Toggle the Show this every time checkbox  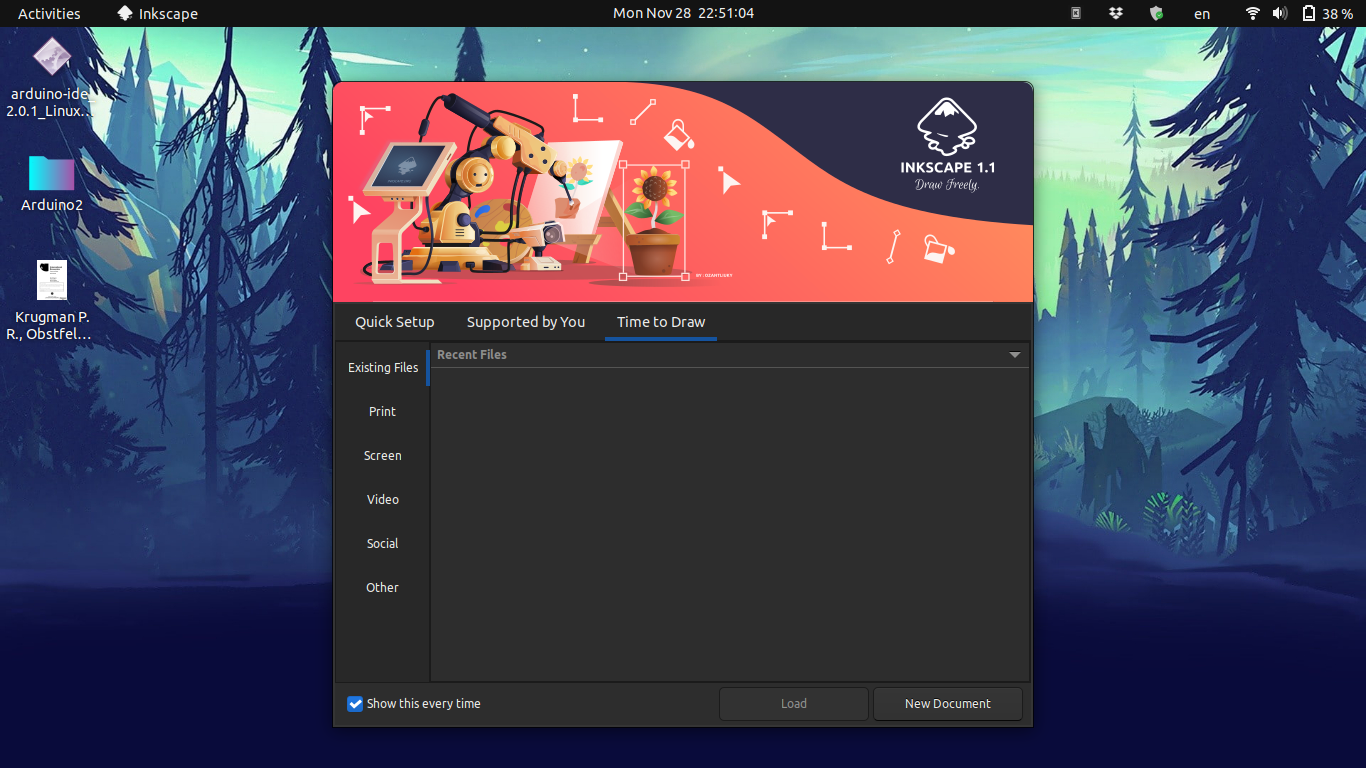click(355, 703)
